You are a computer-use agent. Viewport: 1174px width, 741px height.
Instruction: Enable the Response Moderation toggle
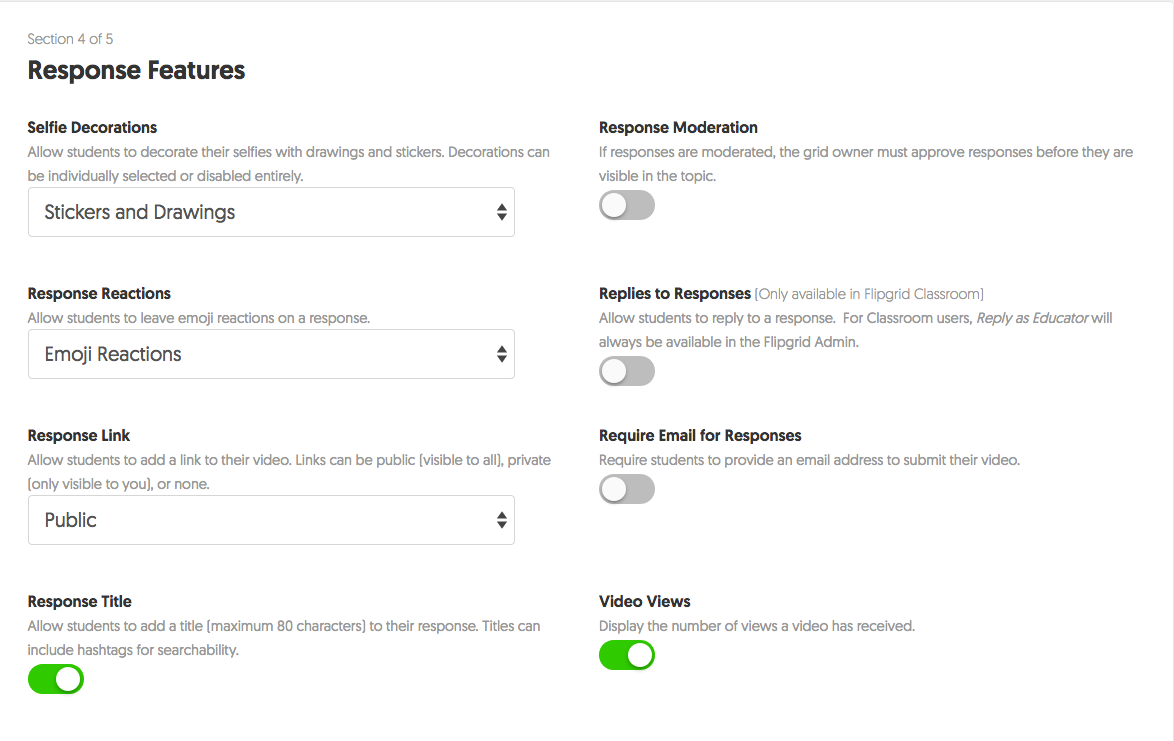pyautogui.click(x=627, y=205)
